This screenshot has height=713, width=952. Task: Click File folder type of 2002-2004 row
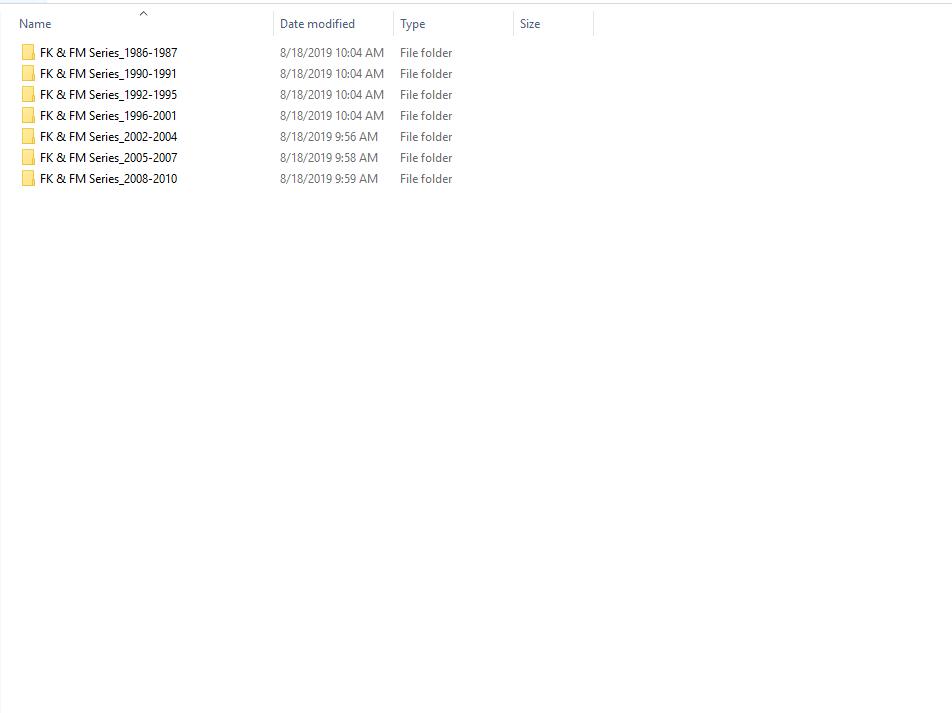426,137
